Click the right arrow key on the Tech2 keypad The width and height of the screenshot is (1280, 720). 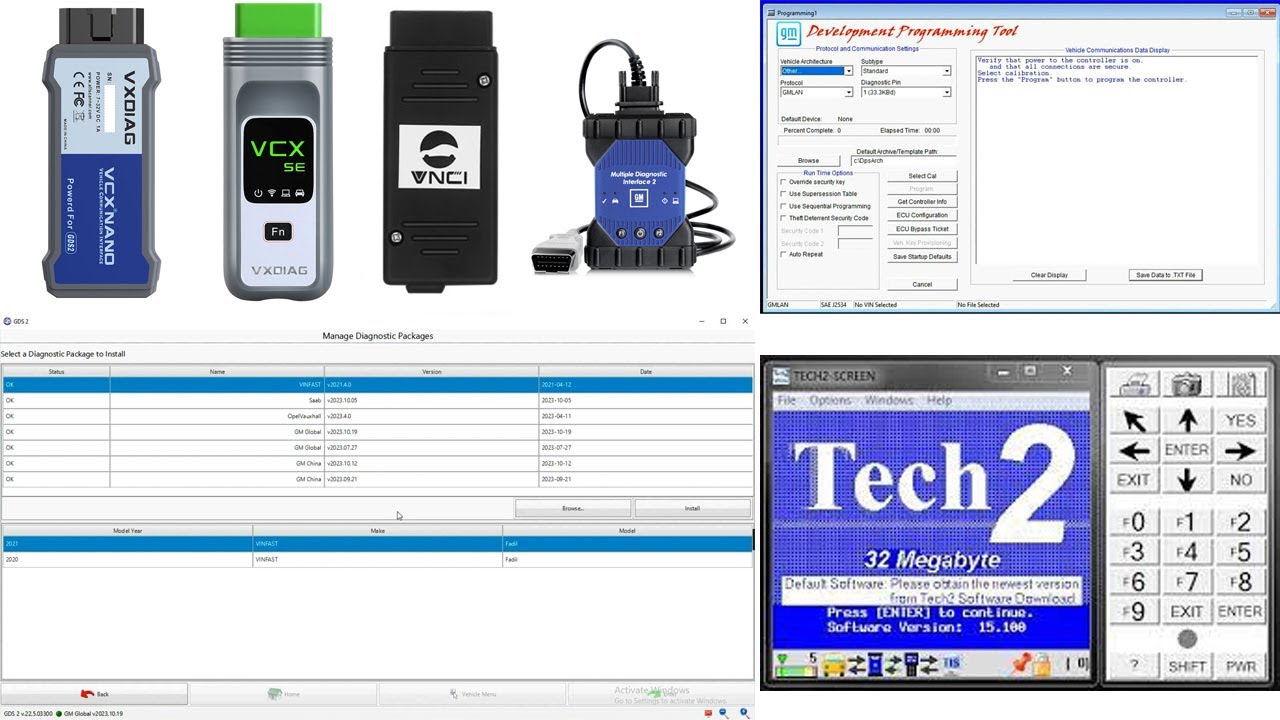[x=1240, y=450]
